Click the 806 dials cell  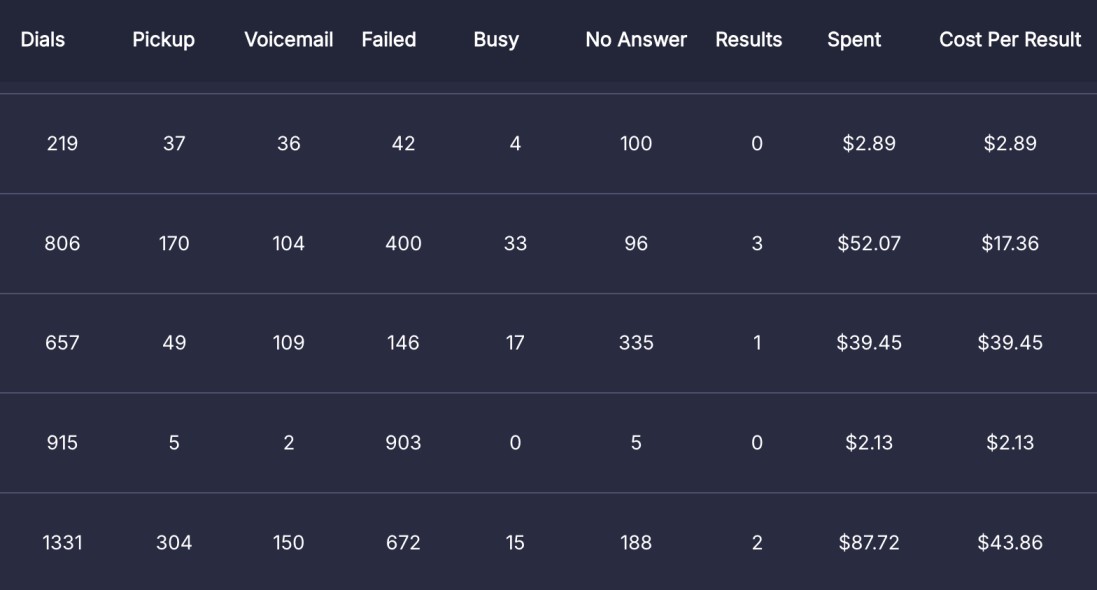tap(62, 243)
